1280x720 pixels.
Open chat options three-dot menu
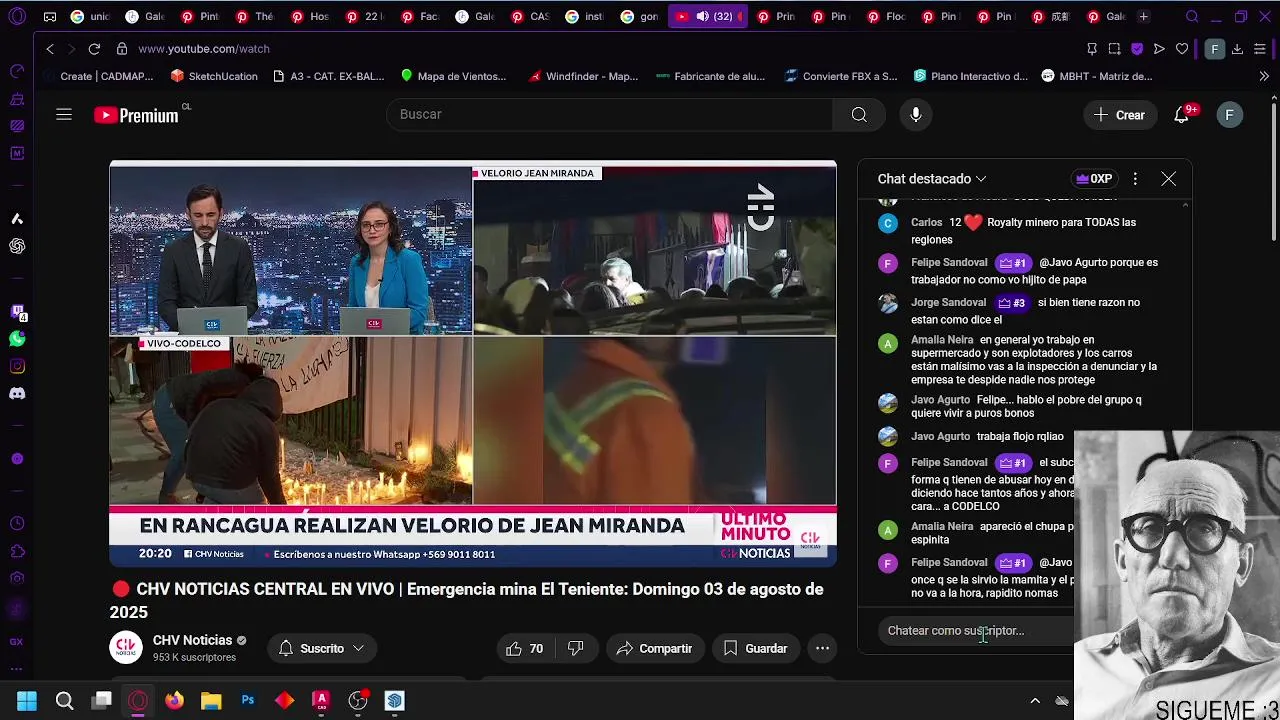coord(1135,179)
